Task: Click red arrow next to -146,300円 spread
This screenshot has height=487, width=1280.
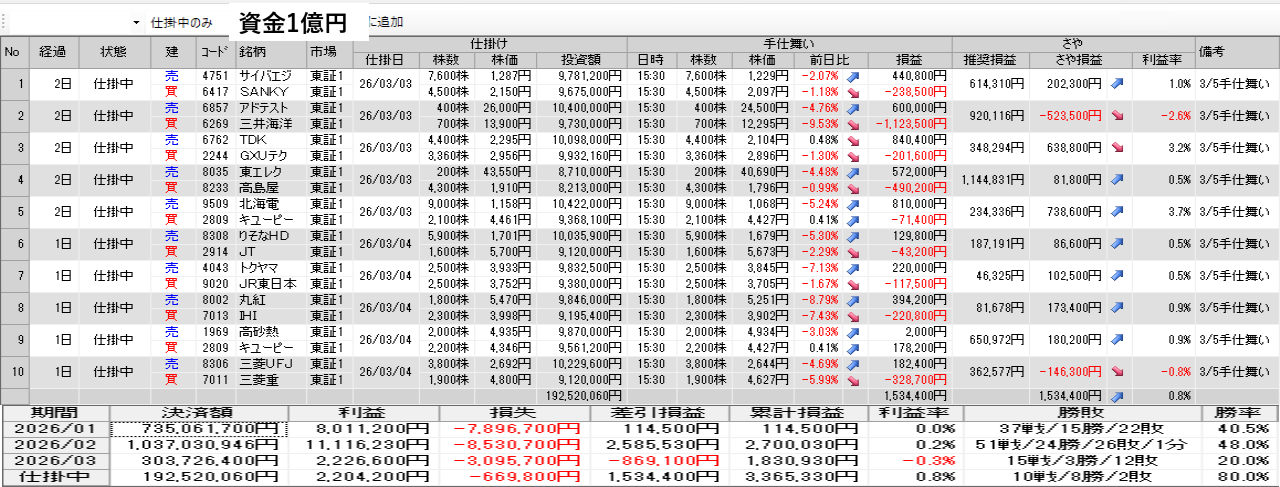Action: [x=1117, y=372]
